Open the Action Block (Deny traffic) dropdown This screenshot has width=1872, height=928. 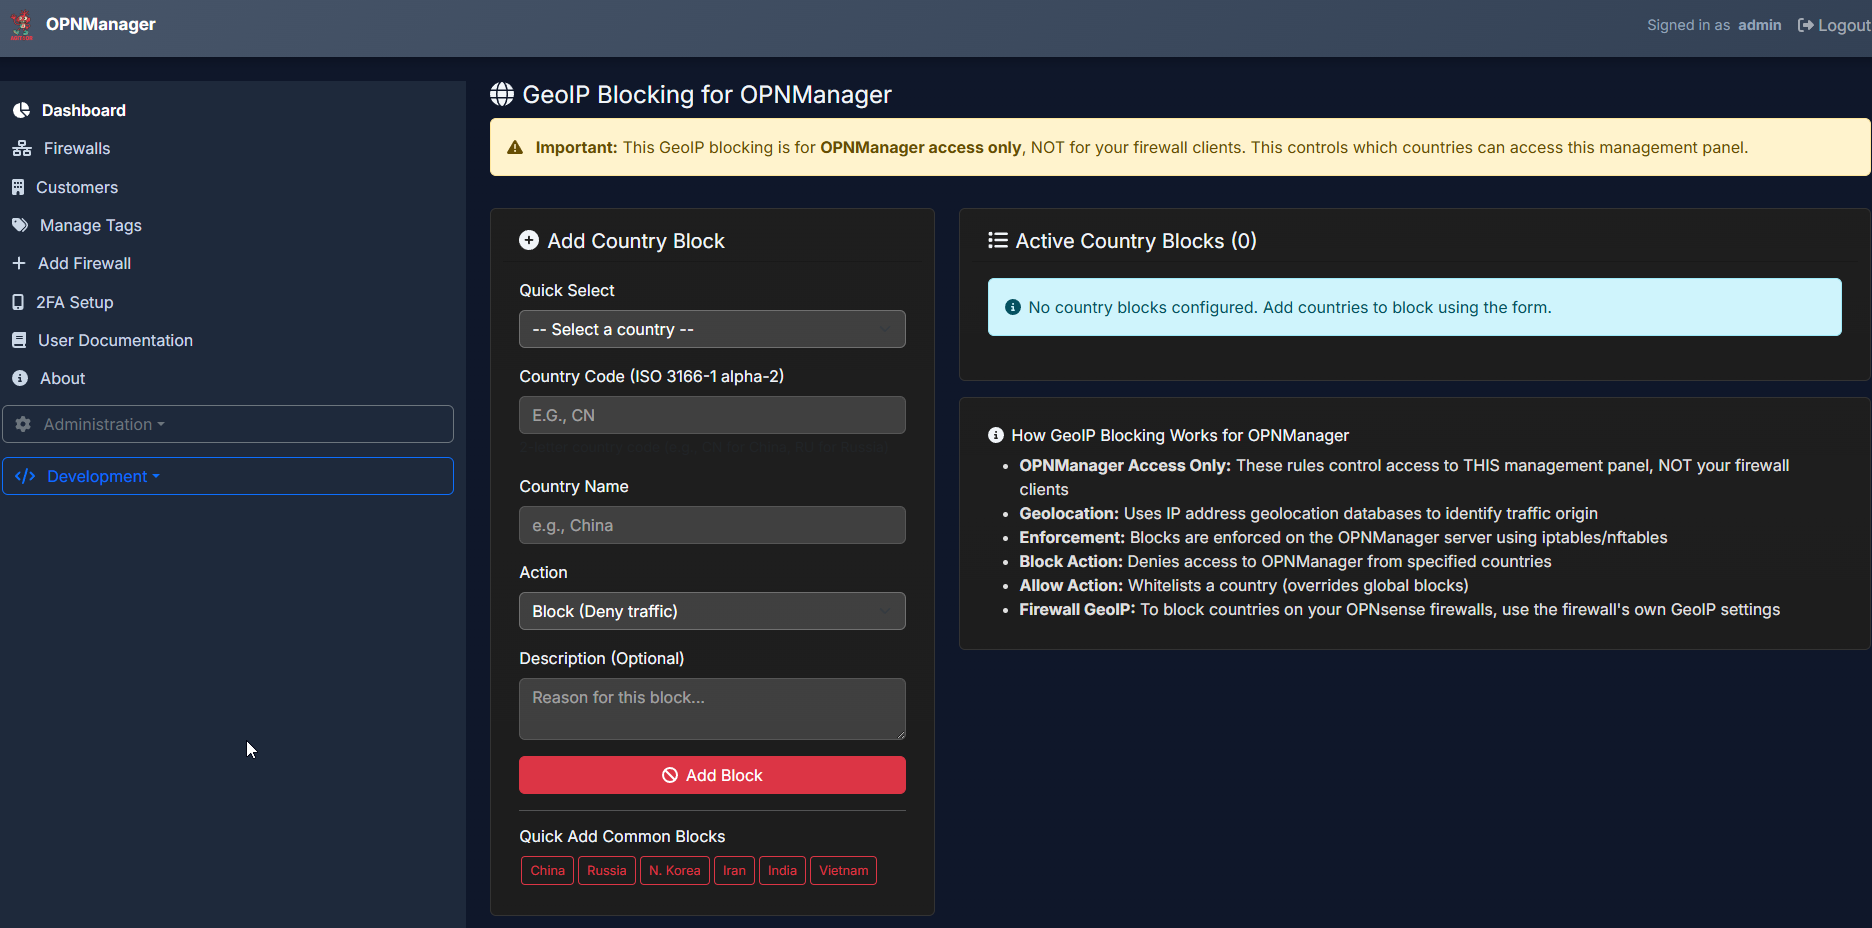tap(712, 611)
